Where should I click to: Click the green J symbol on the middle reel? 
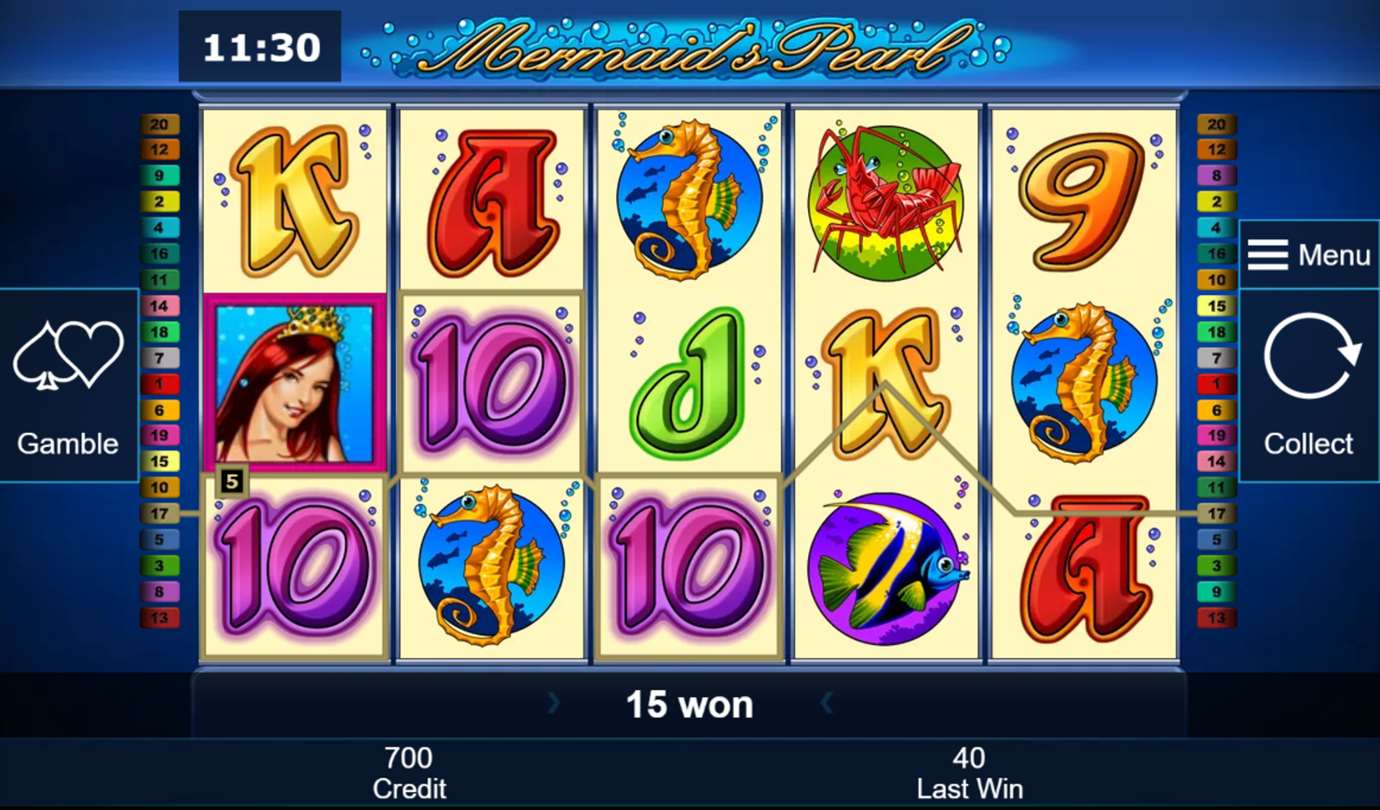(690, 382)
